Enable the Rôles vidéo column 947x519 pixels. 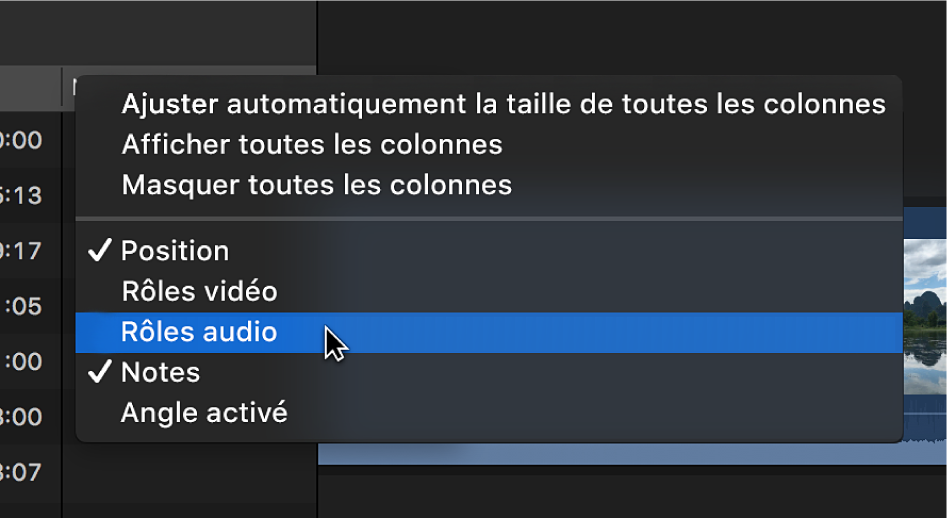199,291
